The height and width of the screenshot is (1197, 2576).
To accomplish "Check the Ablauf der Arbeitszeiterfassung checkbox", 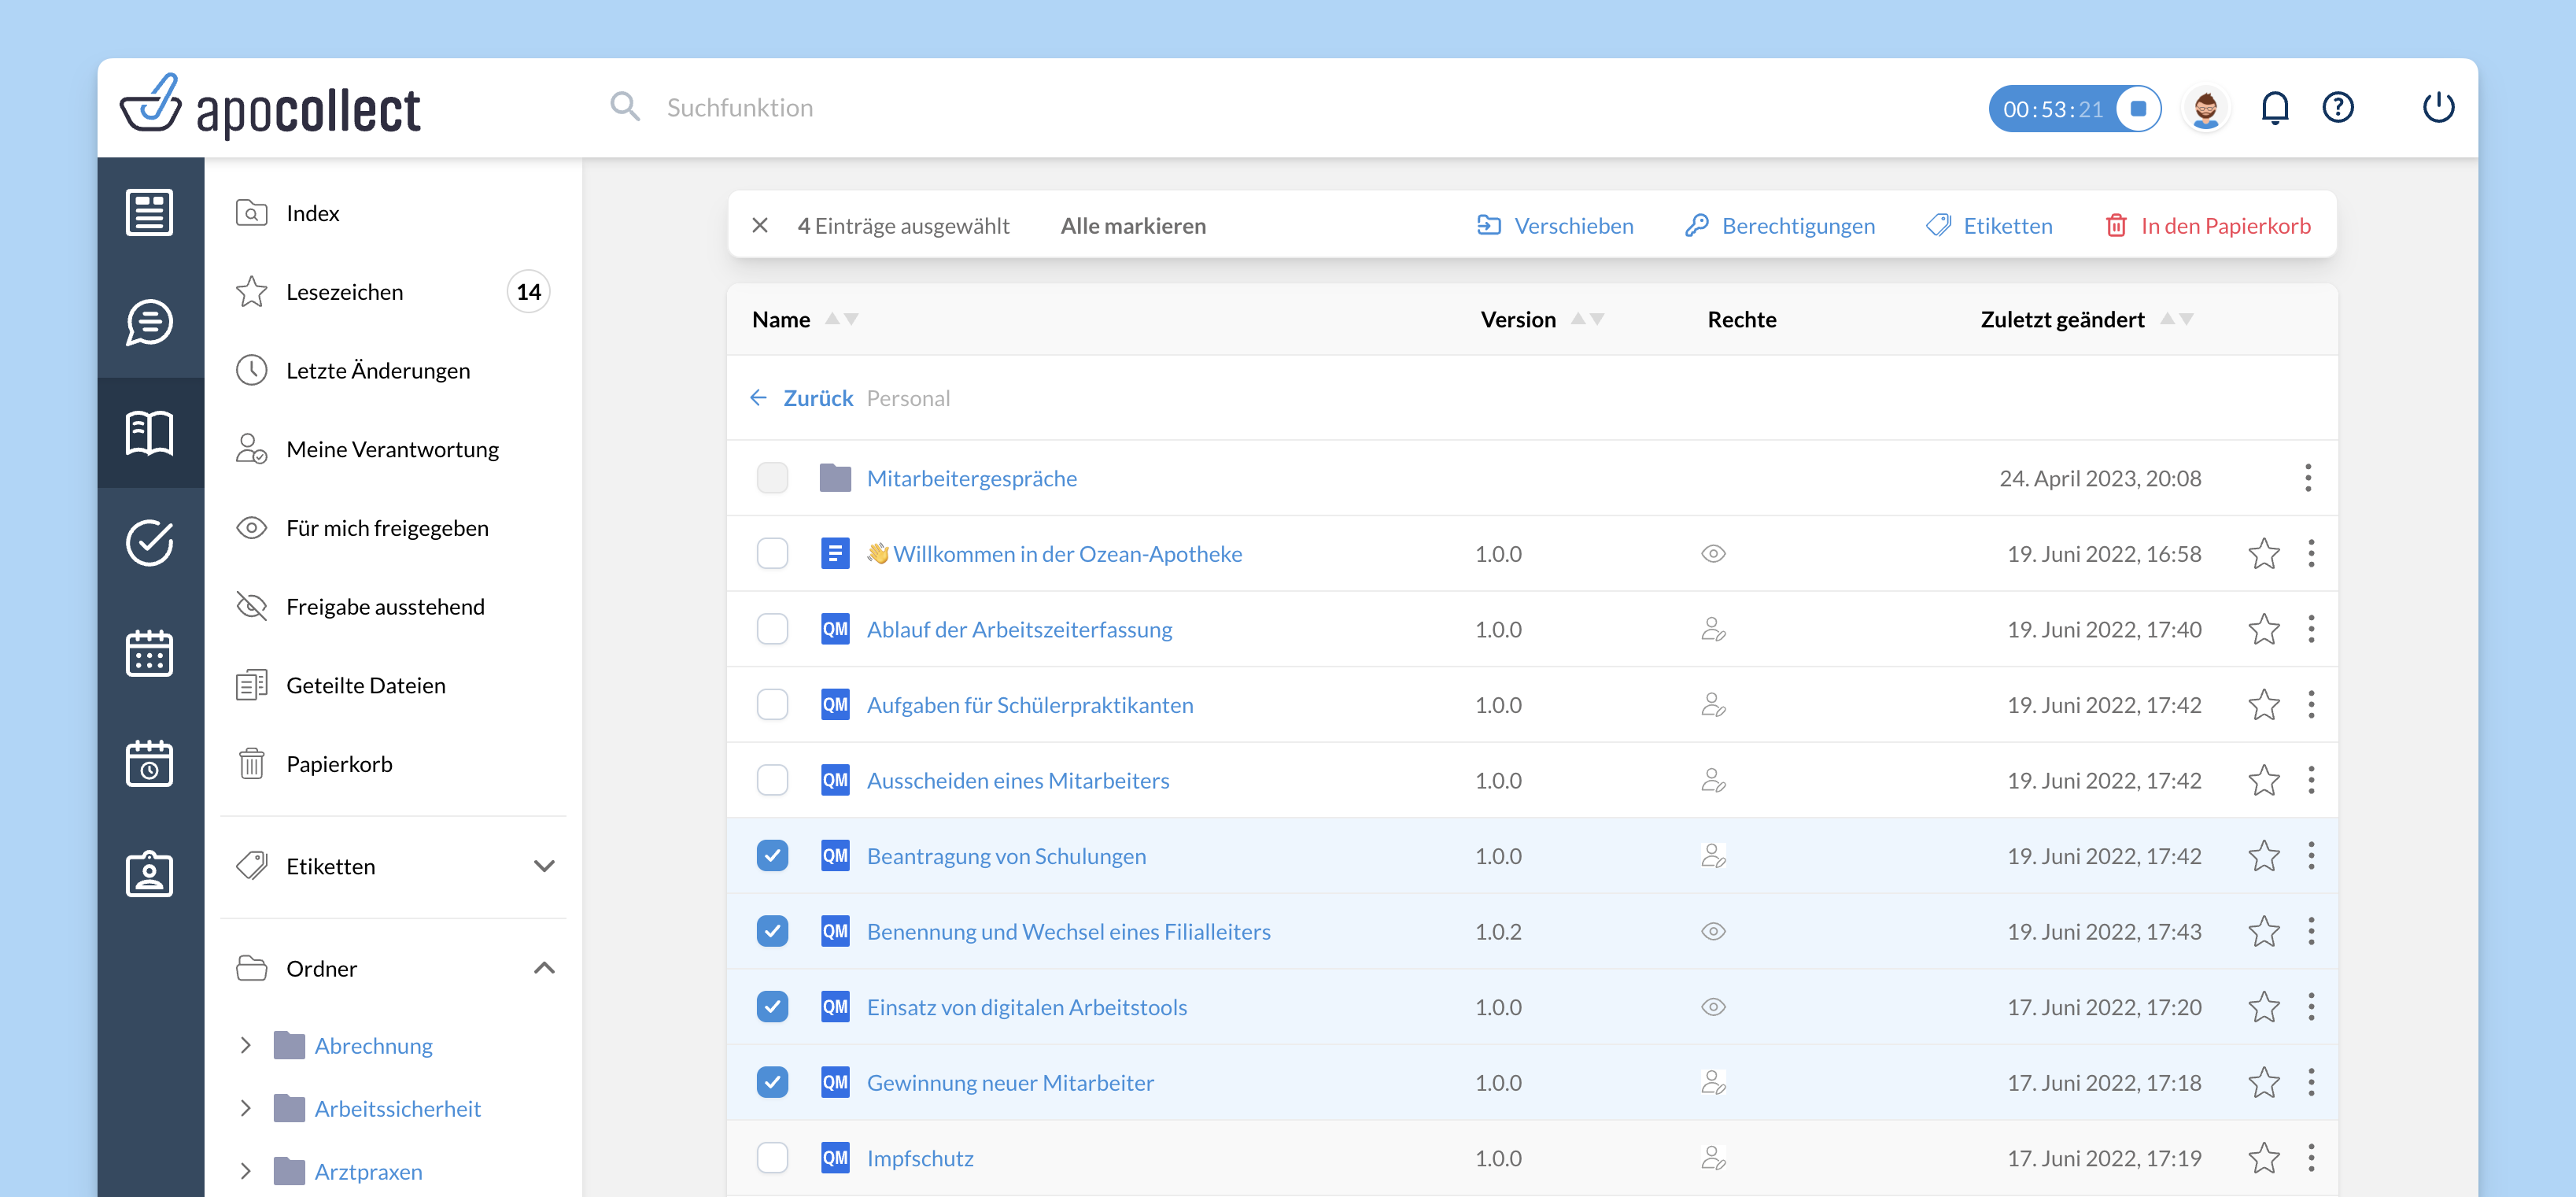I will 772,629.
